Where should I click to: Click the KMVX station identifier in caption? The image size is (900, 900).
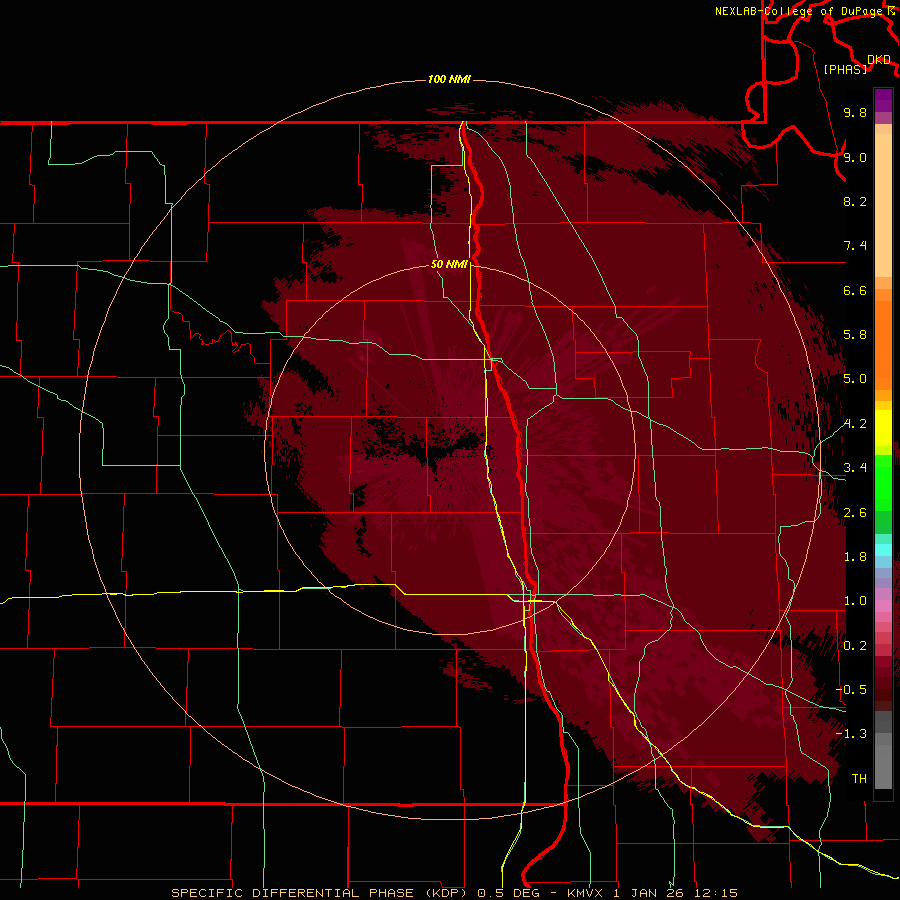point(586,893)
